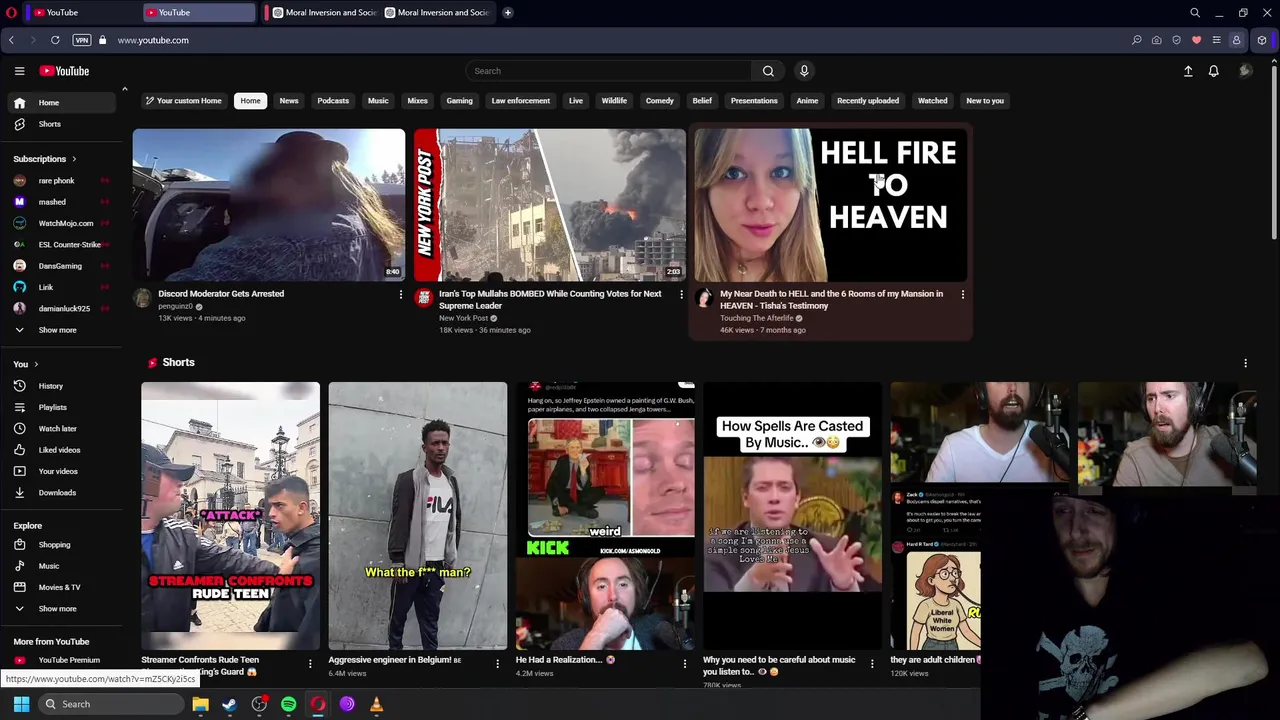This screenshot has width=1280, height=720.
Task: Reload the page with browser refresh icon
Action: point(55,40)
